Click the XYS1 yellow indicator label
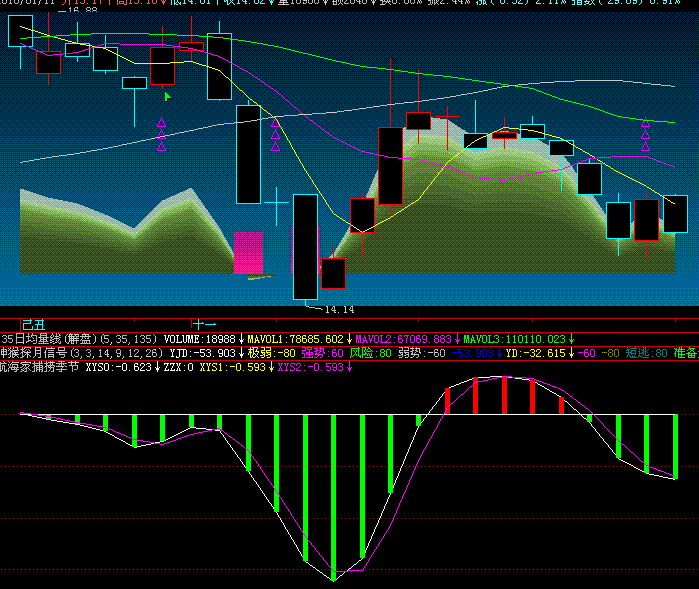This screenshot has height=589, width=699. pyautogui.click(x=232, y=367)
